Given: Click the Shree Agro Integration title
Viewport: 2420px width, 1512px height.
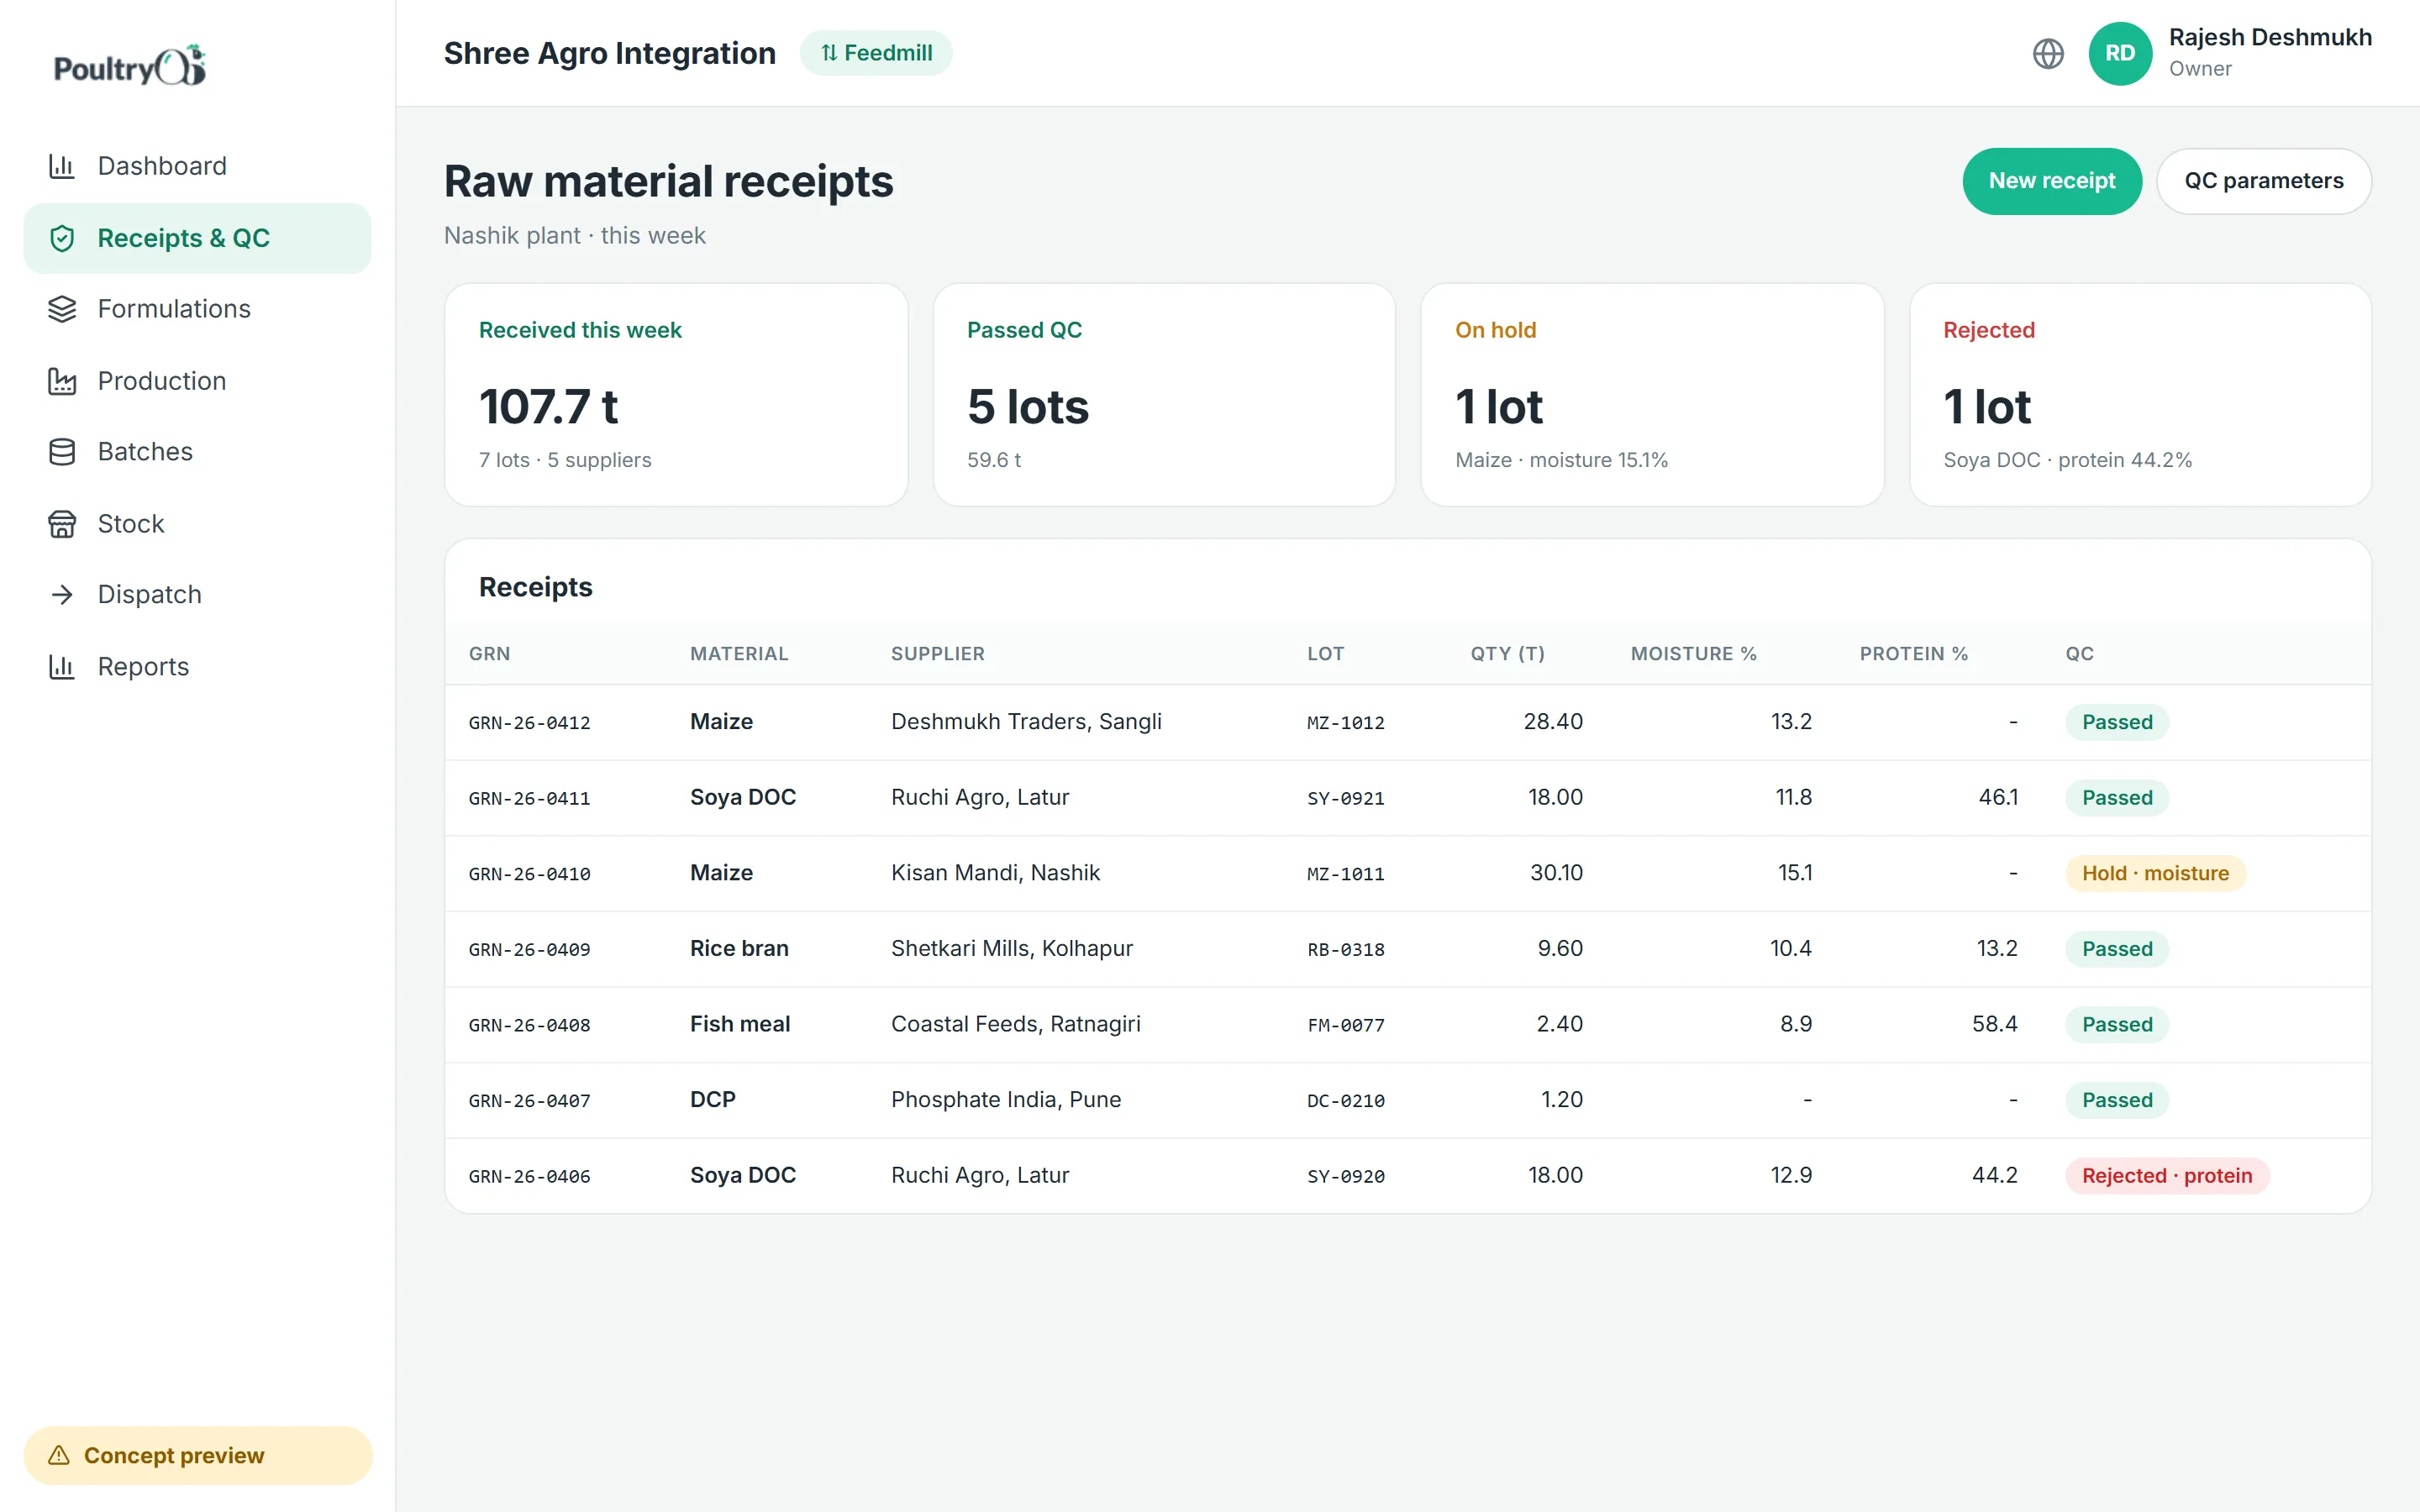Looking at the screenshot, I should (x=610, y=53).
